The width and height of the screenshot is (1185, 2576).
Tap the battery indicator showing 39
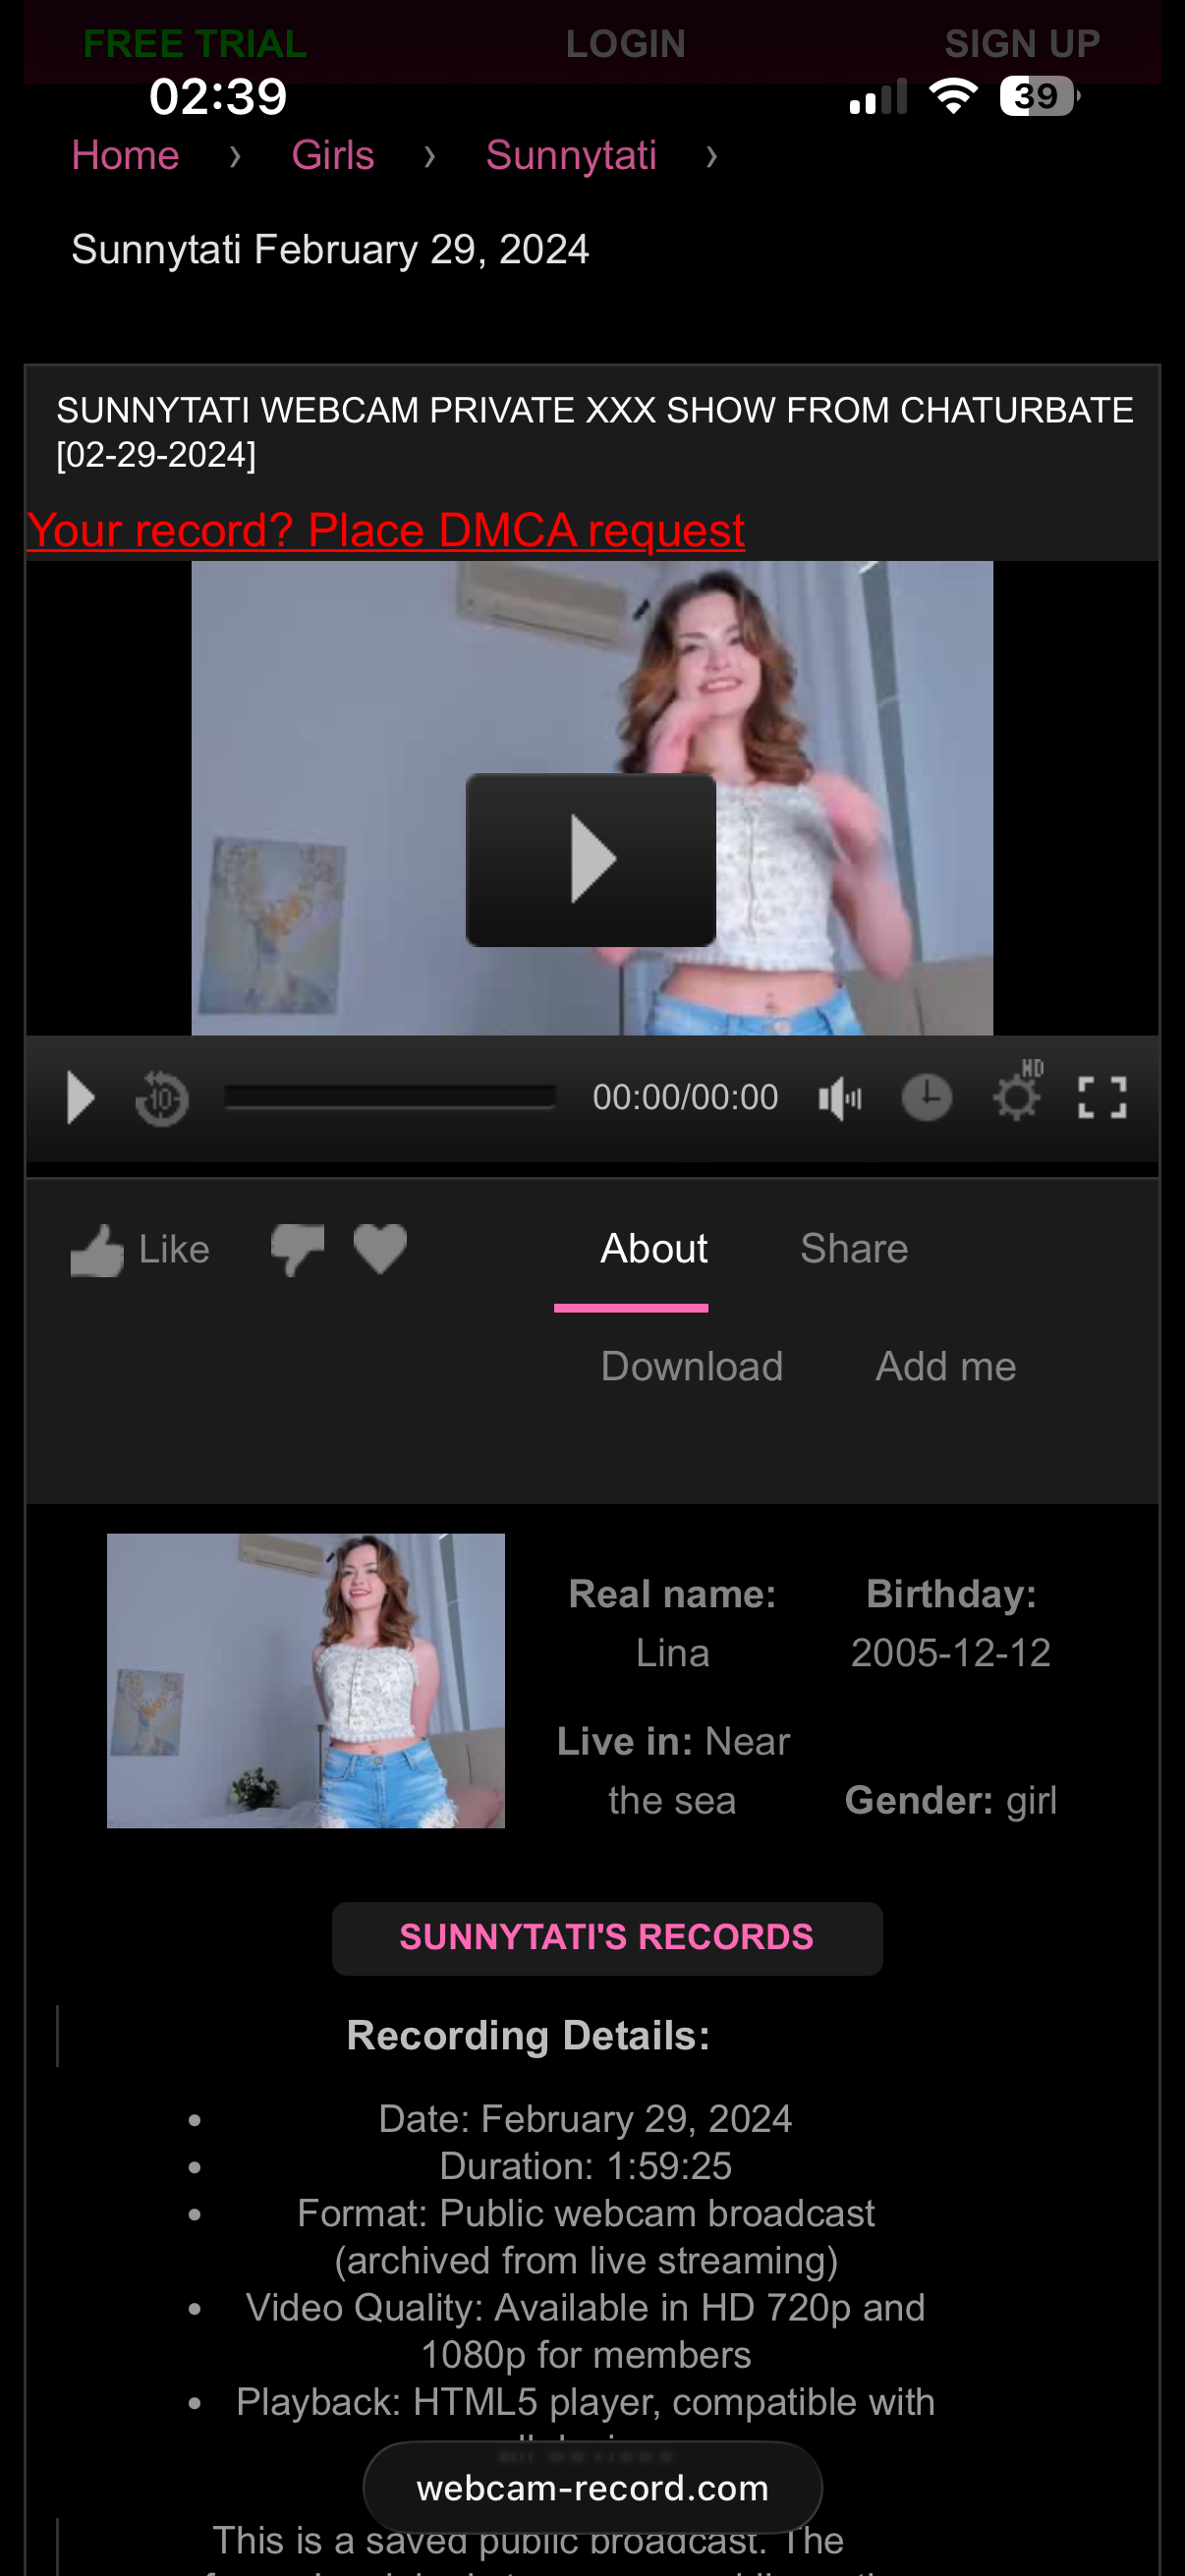tap(1040, 96)
